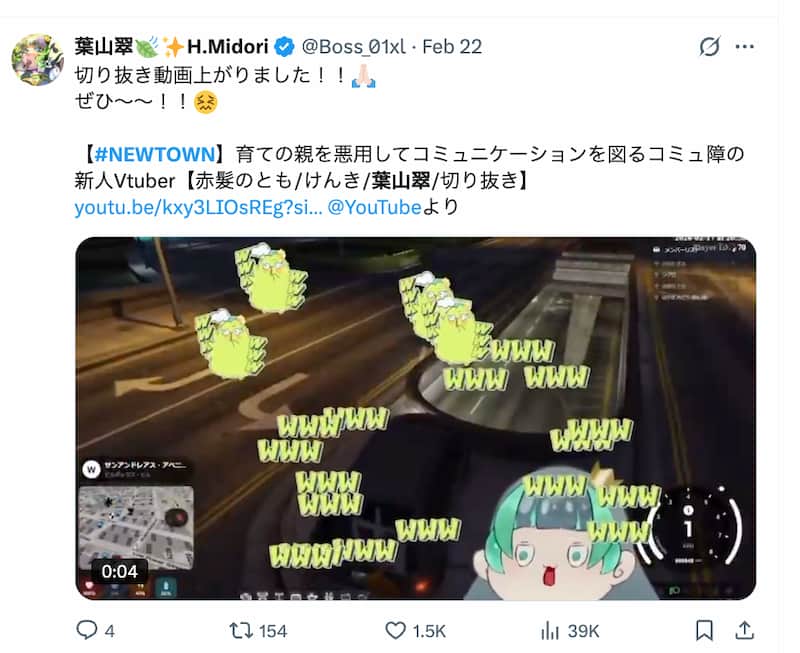View the 154 repost count
Image resolution: width=800 pixels, height=653 pixels.
pyautogui.click(x=273, y=632)
